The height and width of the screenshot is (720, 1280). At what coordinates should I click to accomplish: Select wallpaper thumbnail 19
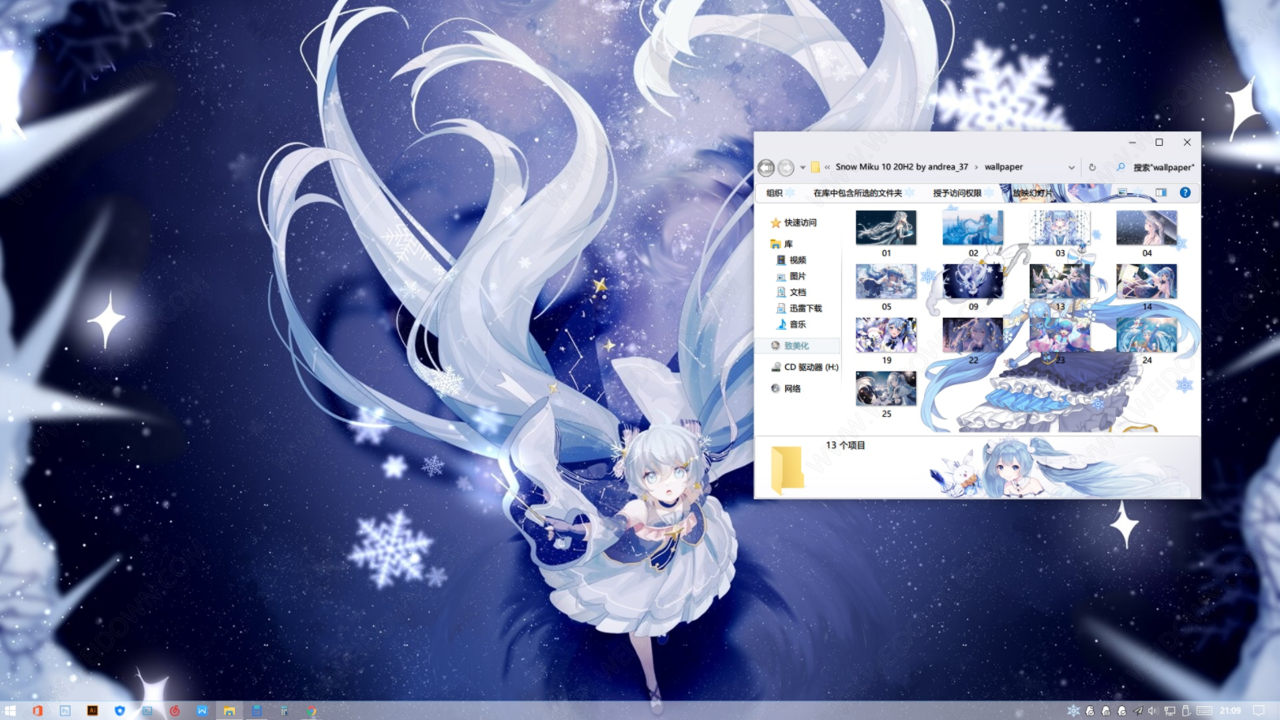click(x=886, y=335)
